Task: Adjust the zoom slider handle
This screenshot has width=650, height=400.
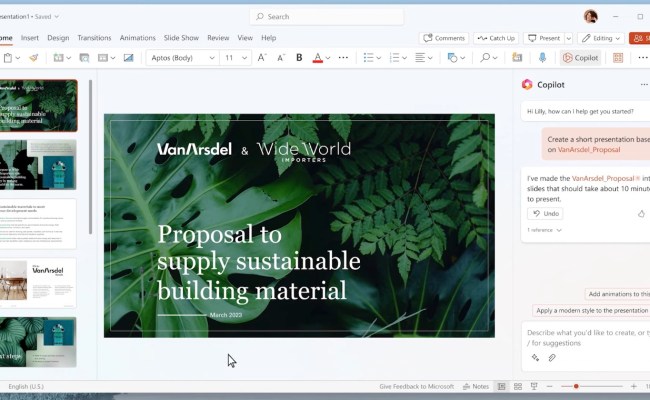Action: click(576, 386)
